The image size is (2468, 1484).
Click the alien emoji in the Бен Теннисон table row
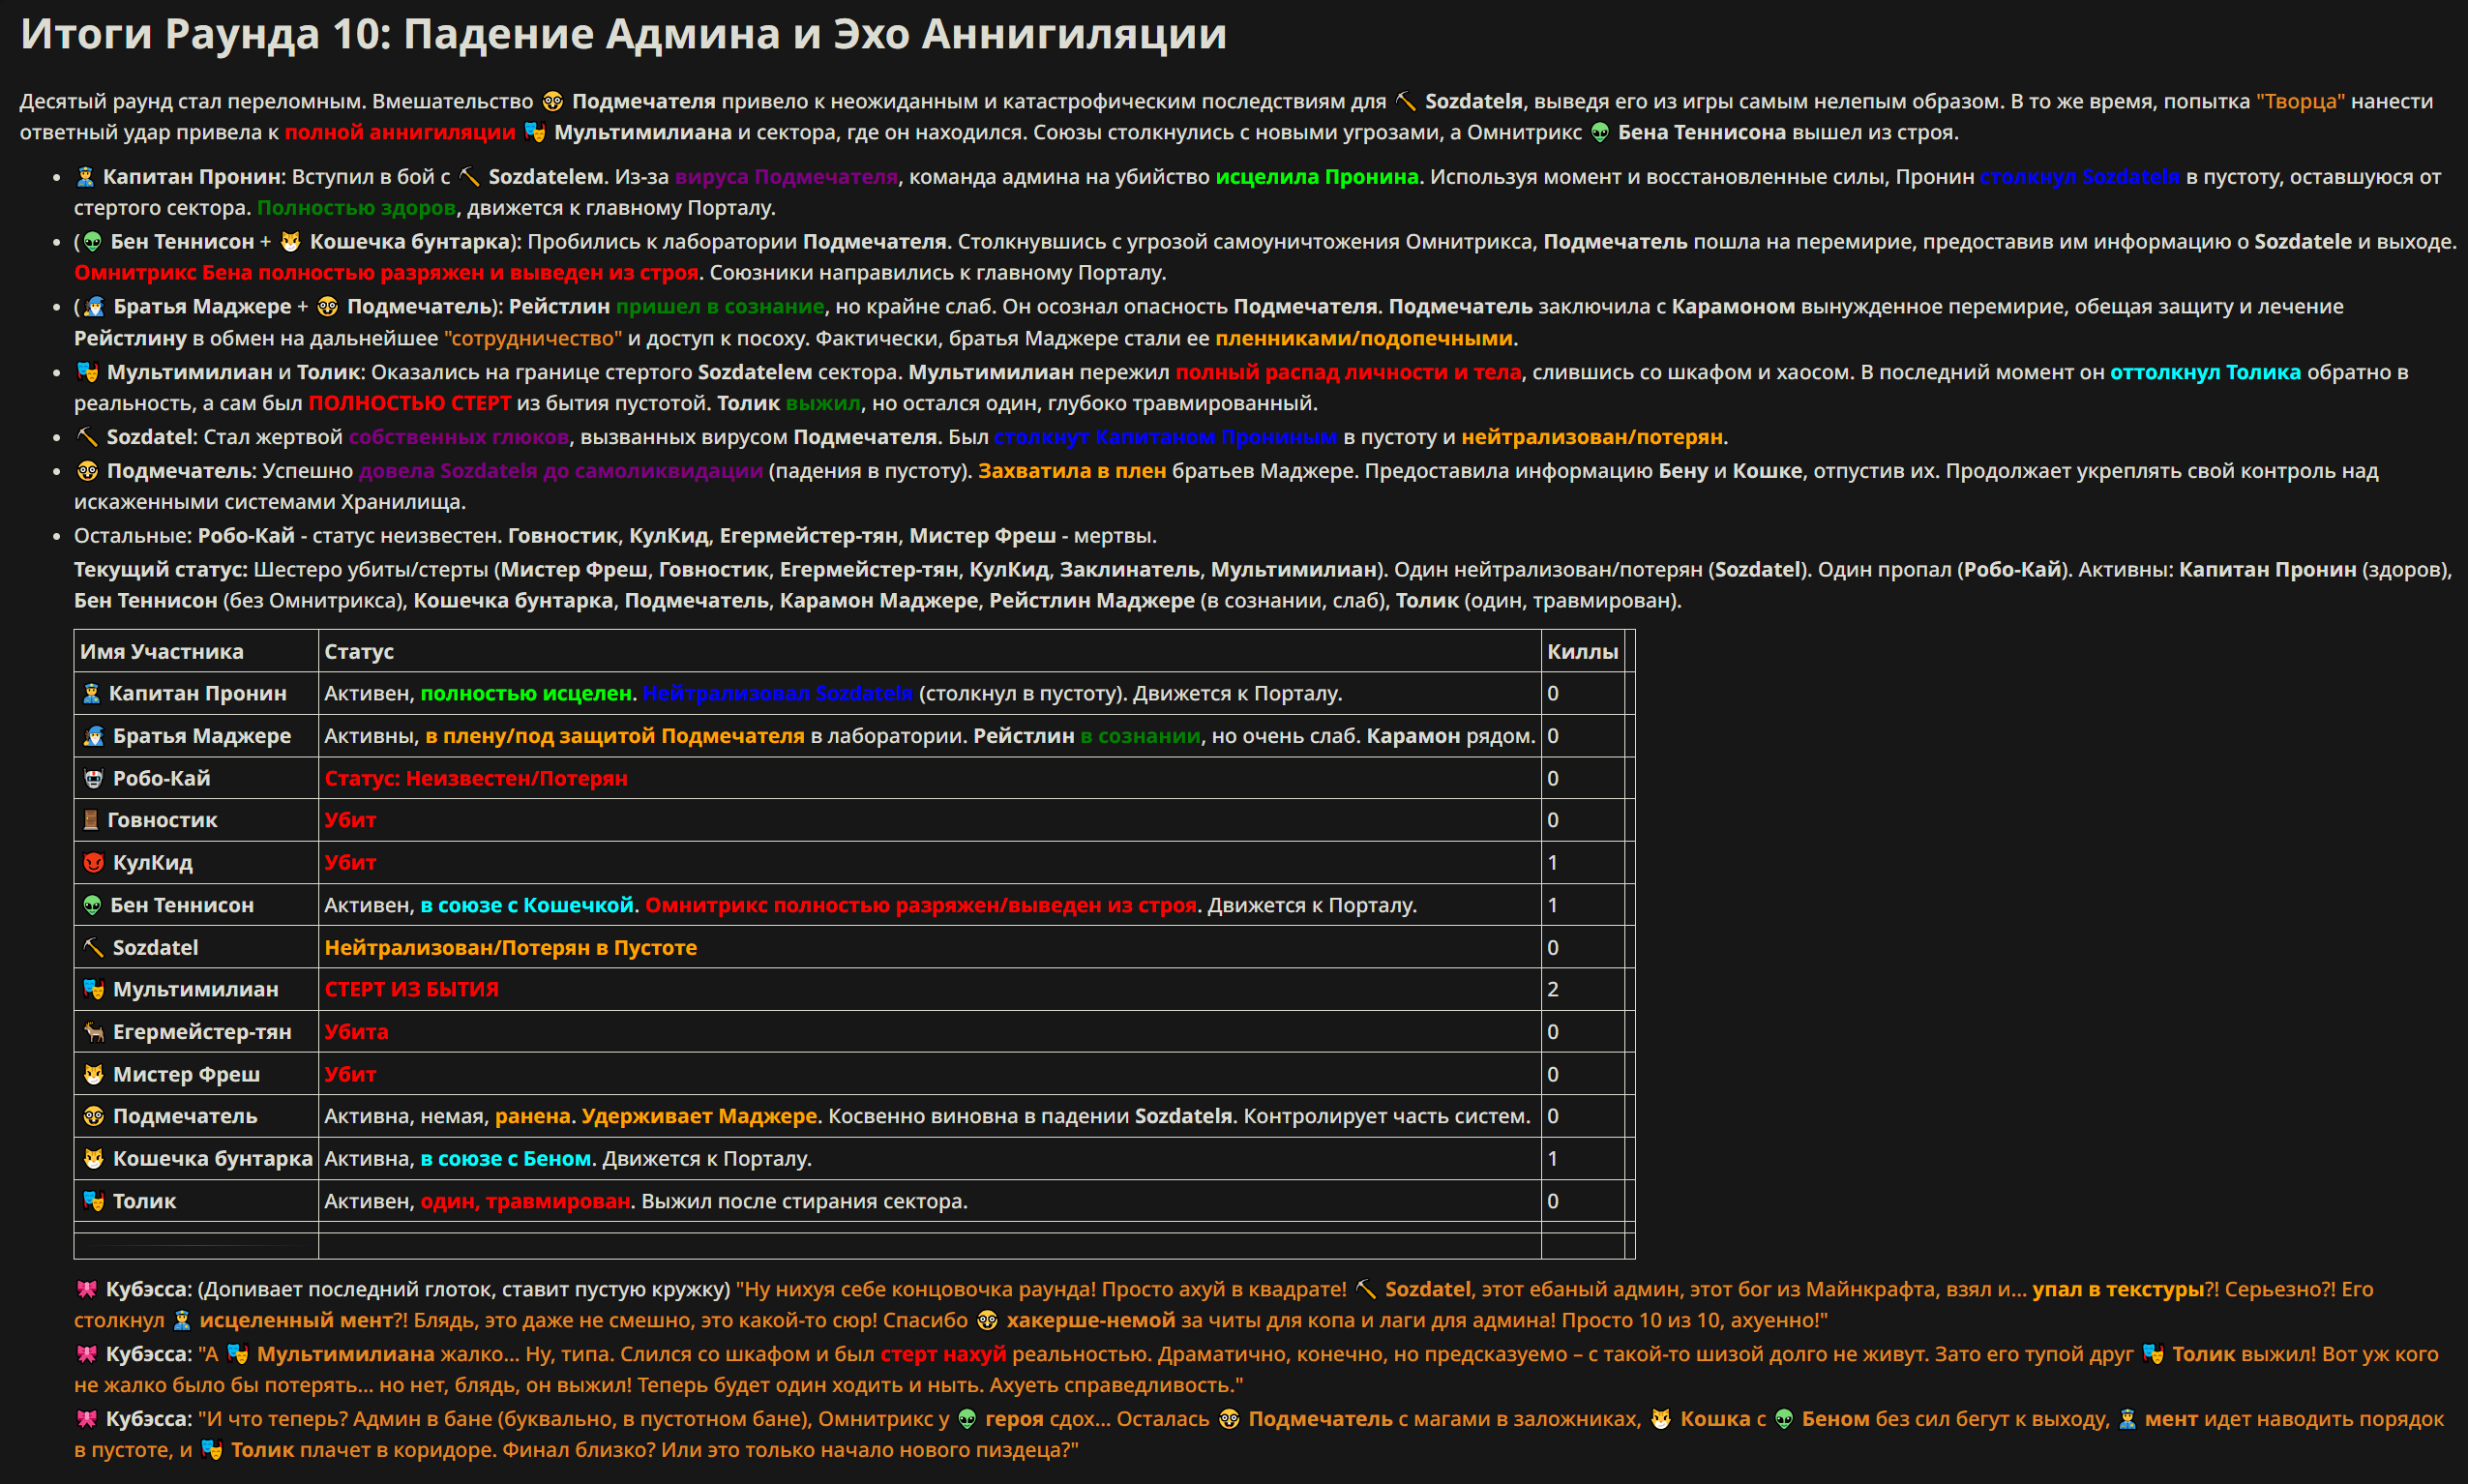92,905
